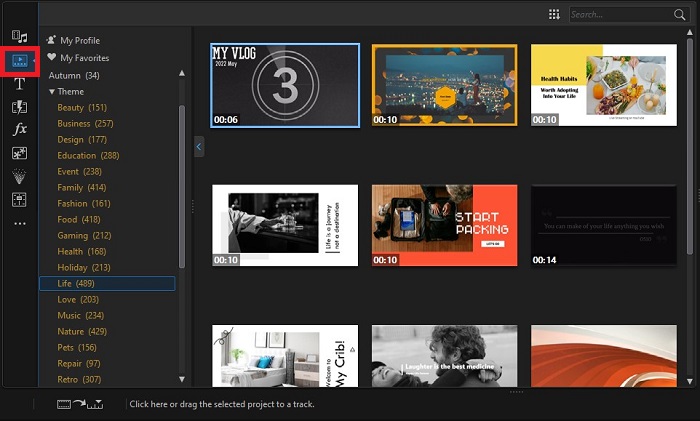The image size is (700, 421).
Task: Select city night lights template
Action: (445, 85)
